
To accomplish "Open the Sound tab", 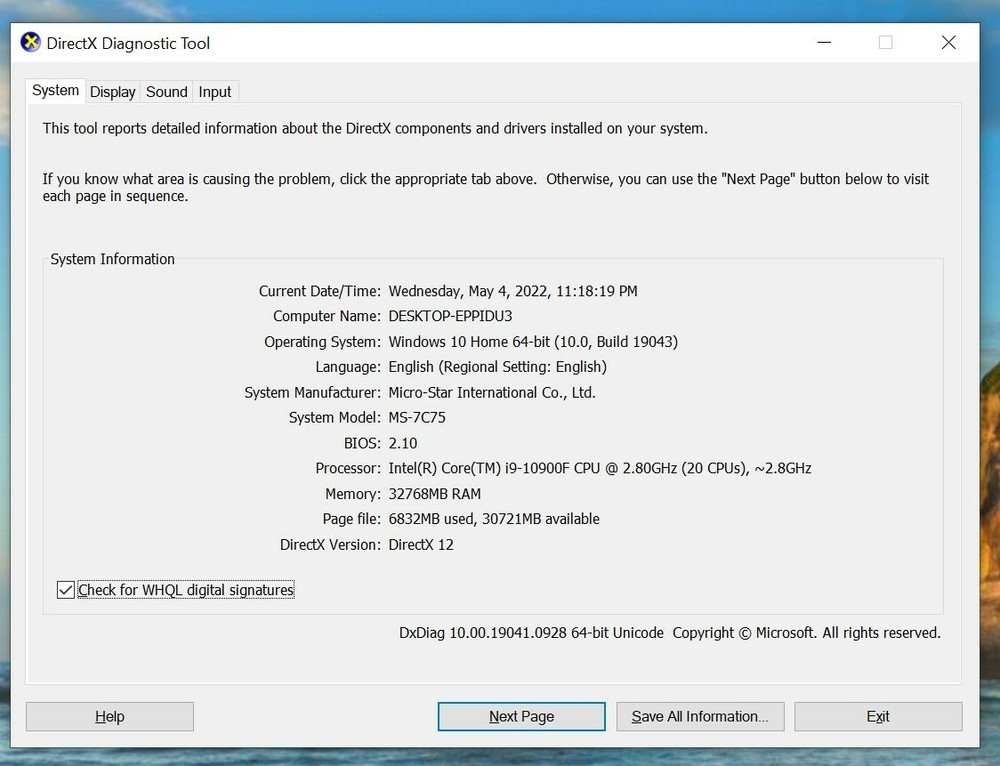I will (166, 92).
